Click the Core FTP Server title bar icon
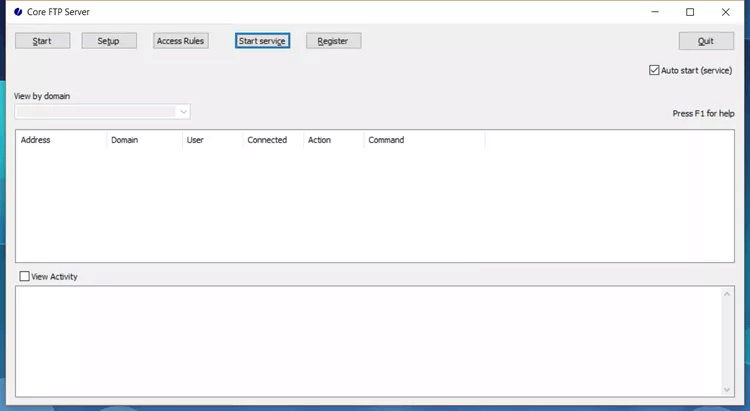This screenshot has height=411, width=750. click(18, 12)
